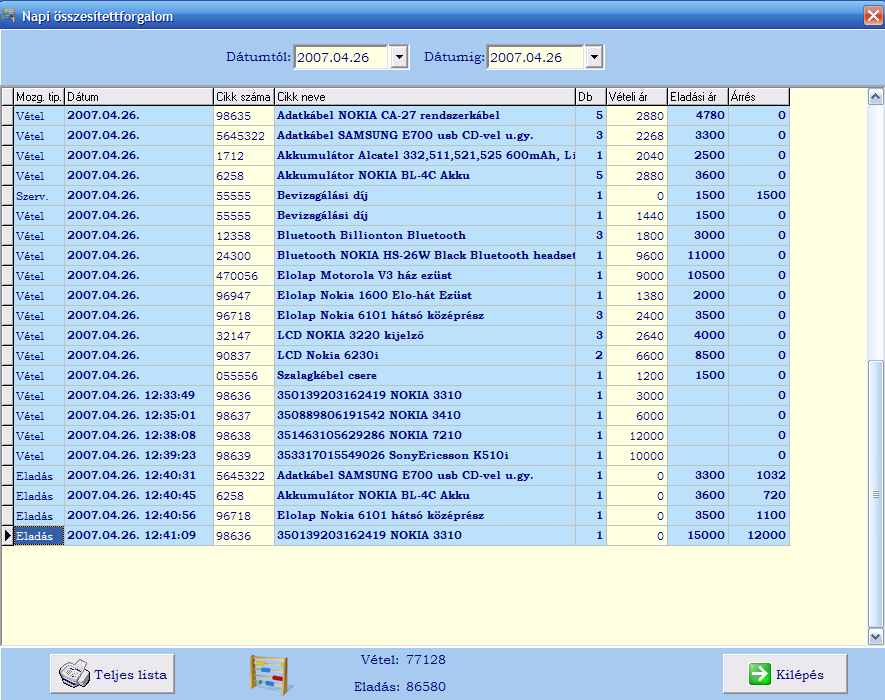Click margin value 1032 cell
Viewport: 885px width, 700px height.
pos(759,476)
